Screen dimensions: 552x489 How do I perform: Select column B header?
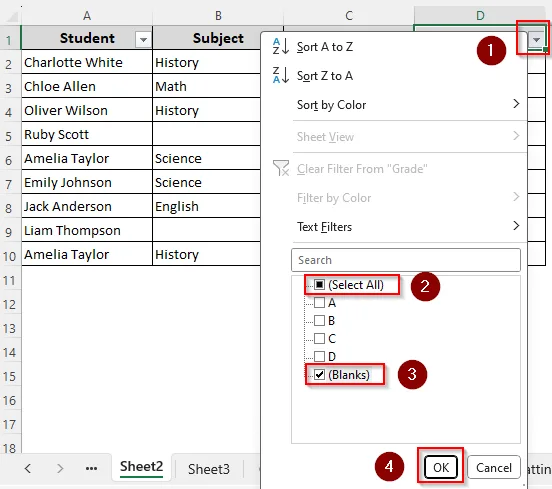click(x=218, y=16)
